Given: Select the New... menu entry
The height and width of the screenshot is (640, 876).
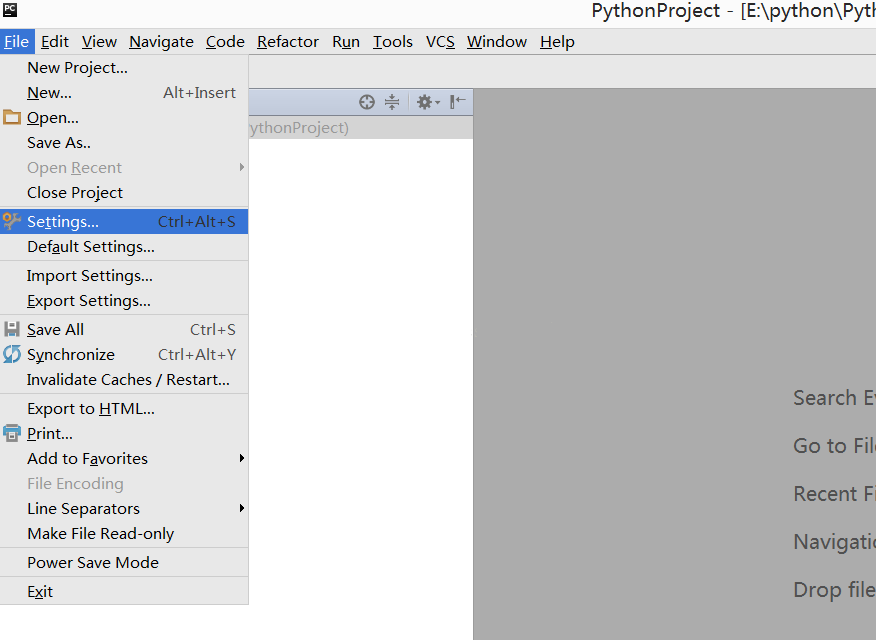Looking at the screenshot, I should click(x=124, y=93).
